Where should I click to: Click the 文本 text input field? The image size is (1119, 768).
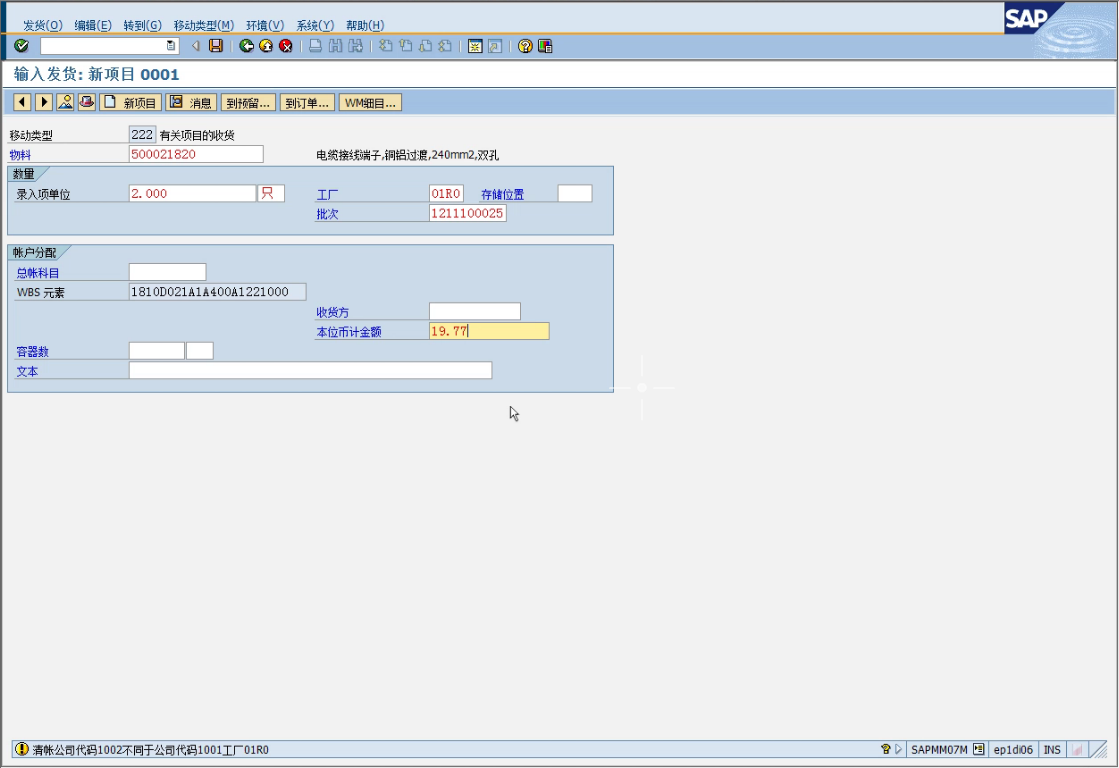pyautogui.click(x=310, y=371)
